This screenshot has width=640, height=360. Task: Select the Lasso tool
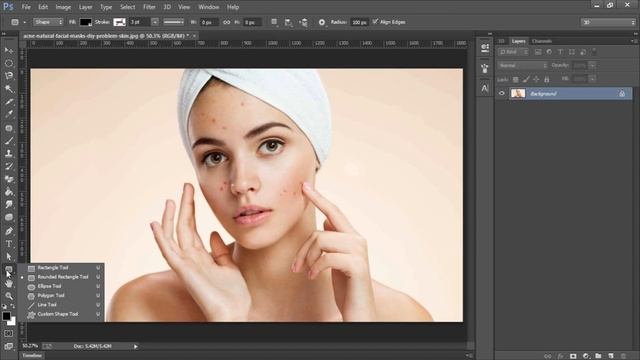pyautogui.click(x=9, y=76)
